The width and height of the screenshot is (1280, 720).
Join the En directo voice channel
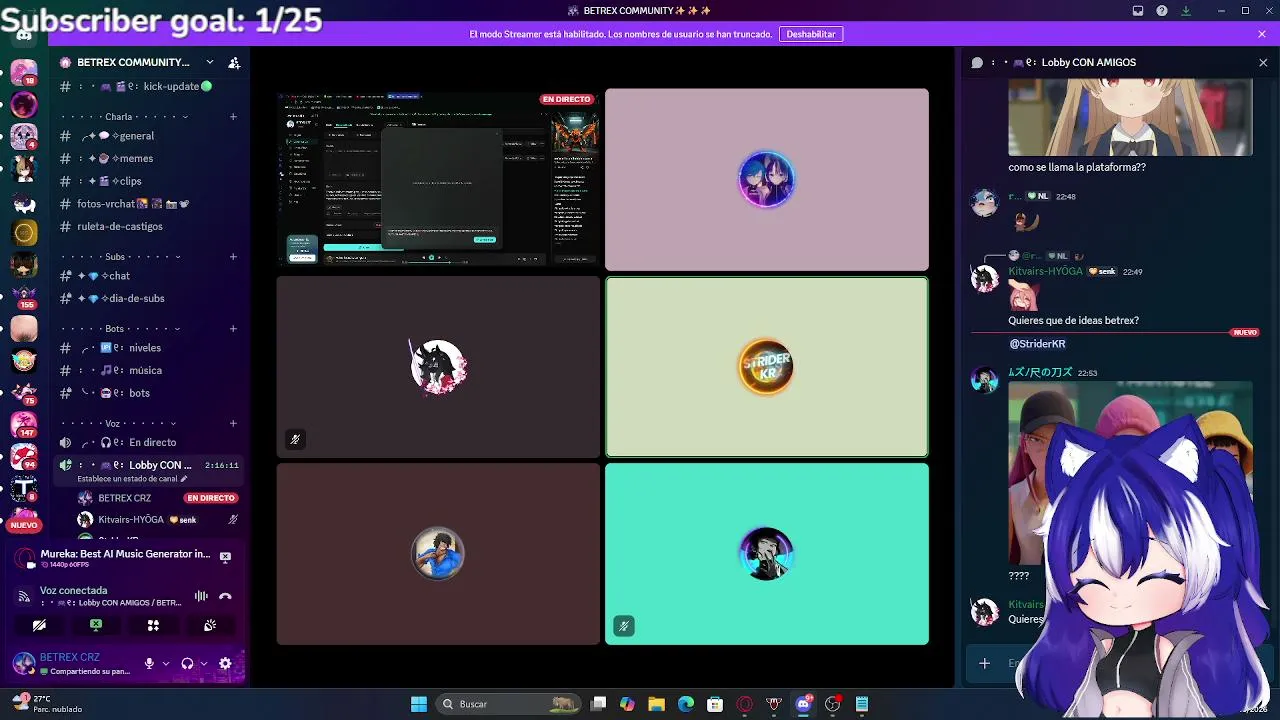(x=149, y=442)
